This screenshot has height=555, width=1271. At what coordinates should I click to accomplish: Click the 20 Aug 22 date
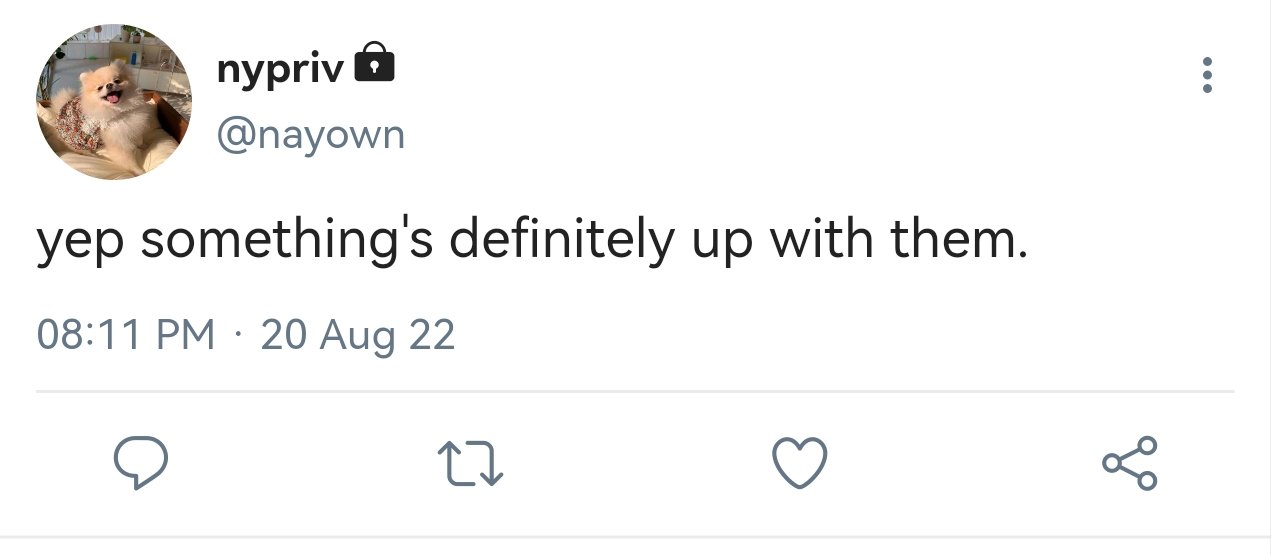358,335
